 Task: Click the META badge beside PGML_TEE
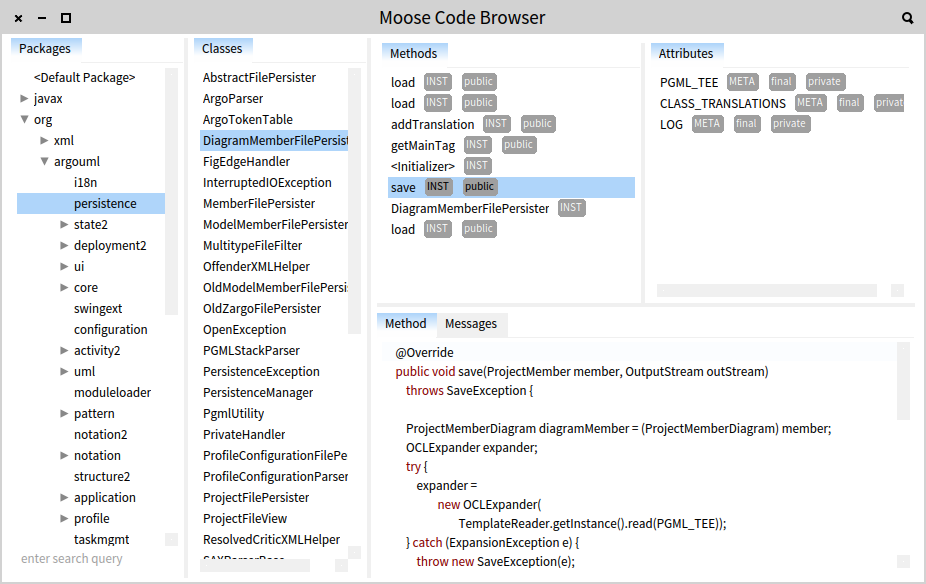742,82
